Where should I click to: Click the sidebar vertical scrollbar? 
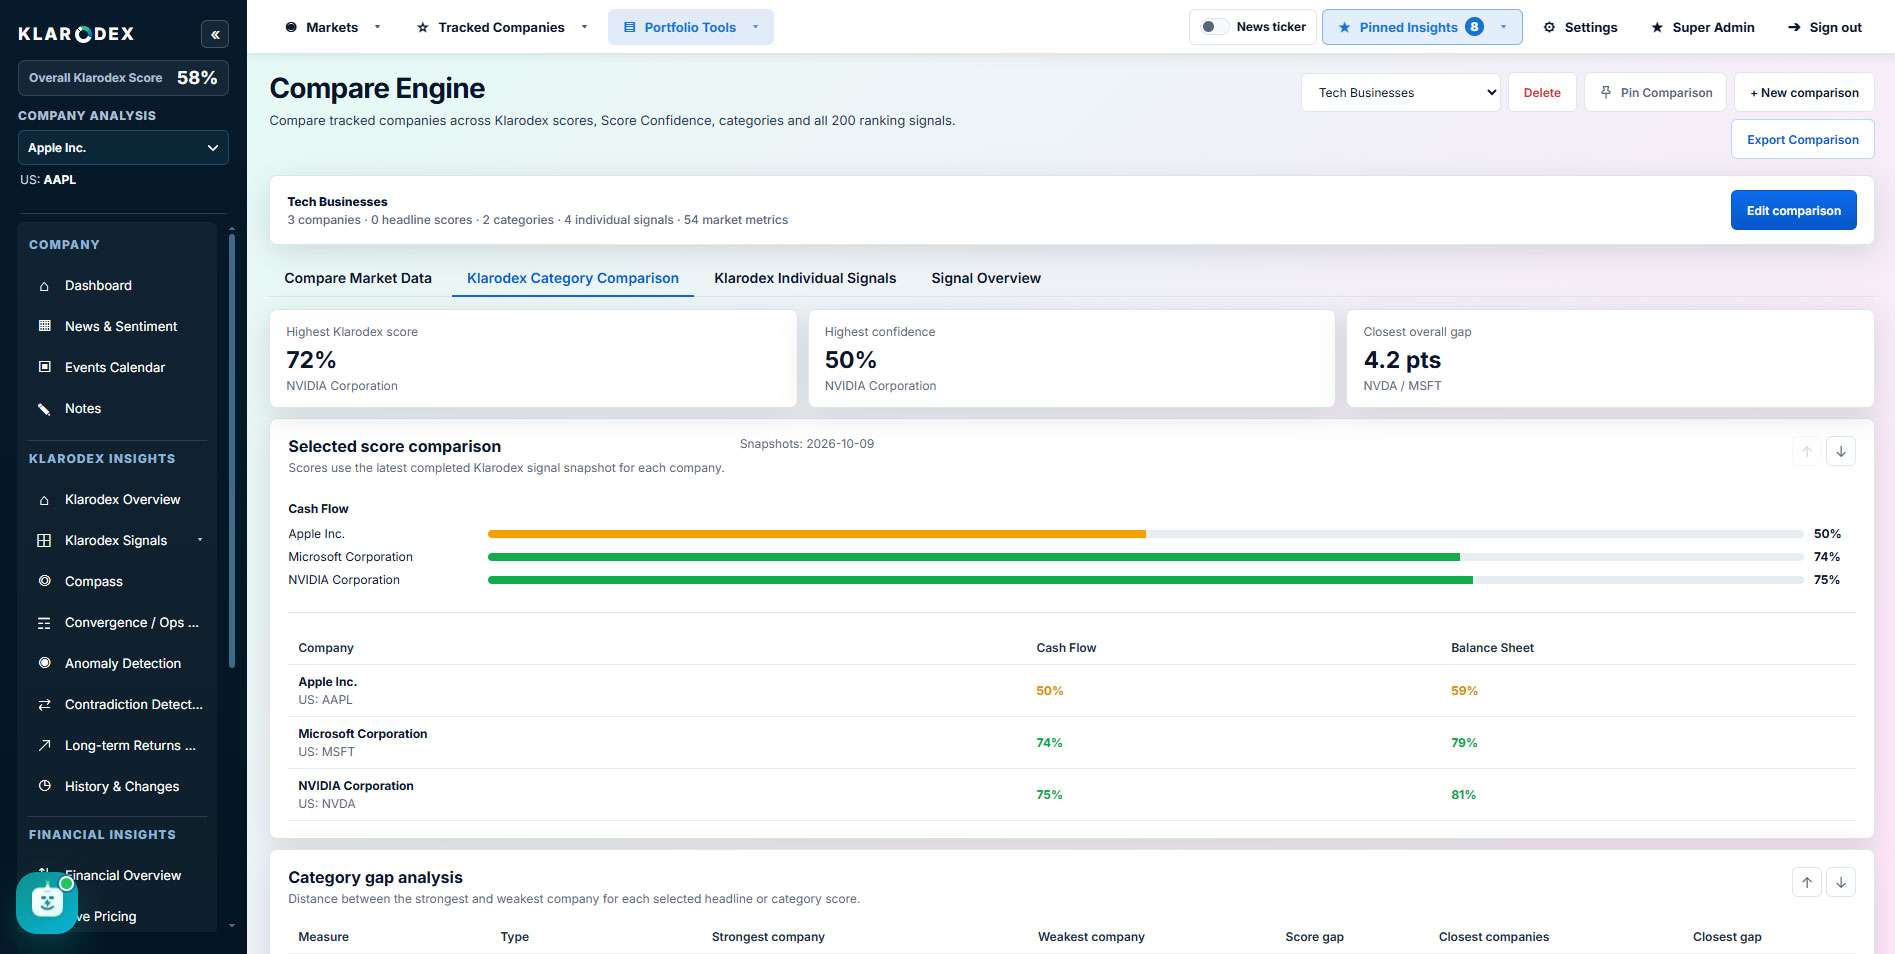point(232,450)
